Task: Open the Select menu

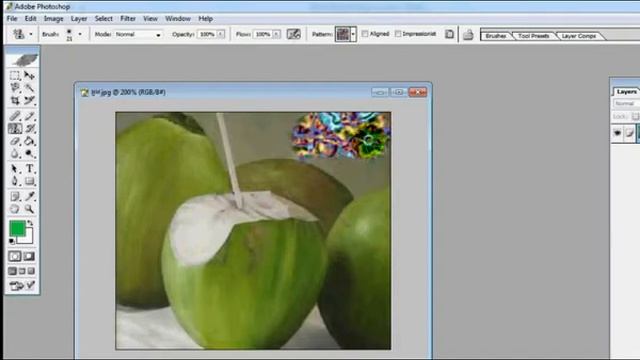Action: pyautogui.click(x=104, y=19)
